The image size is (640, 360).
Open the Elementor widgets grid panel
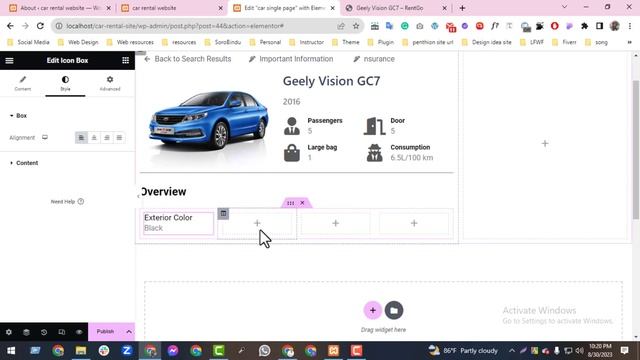[125, 60]
